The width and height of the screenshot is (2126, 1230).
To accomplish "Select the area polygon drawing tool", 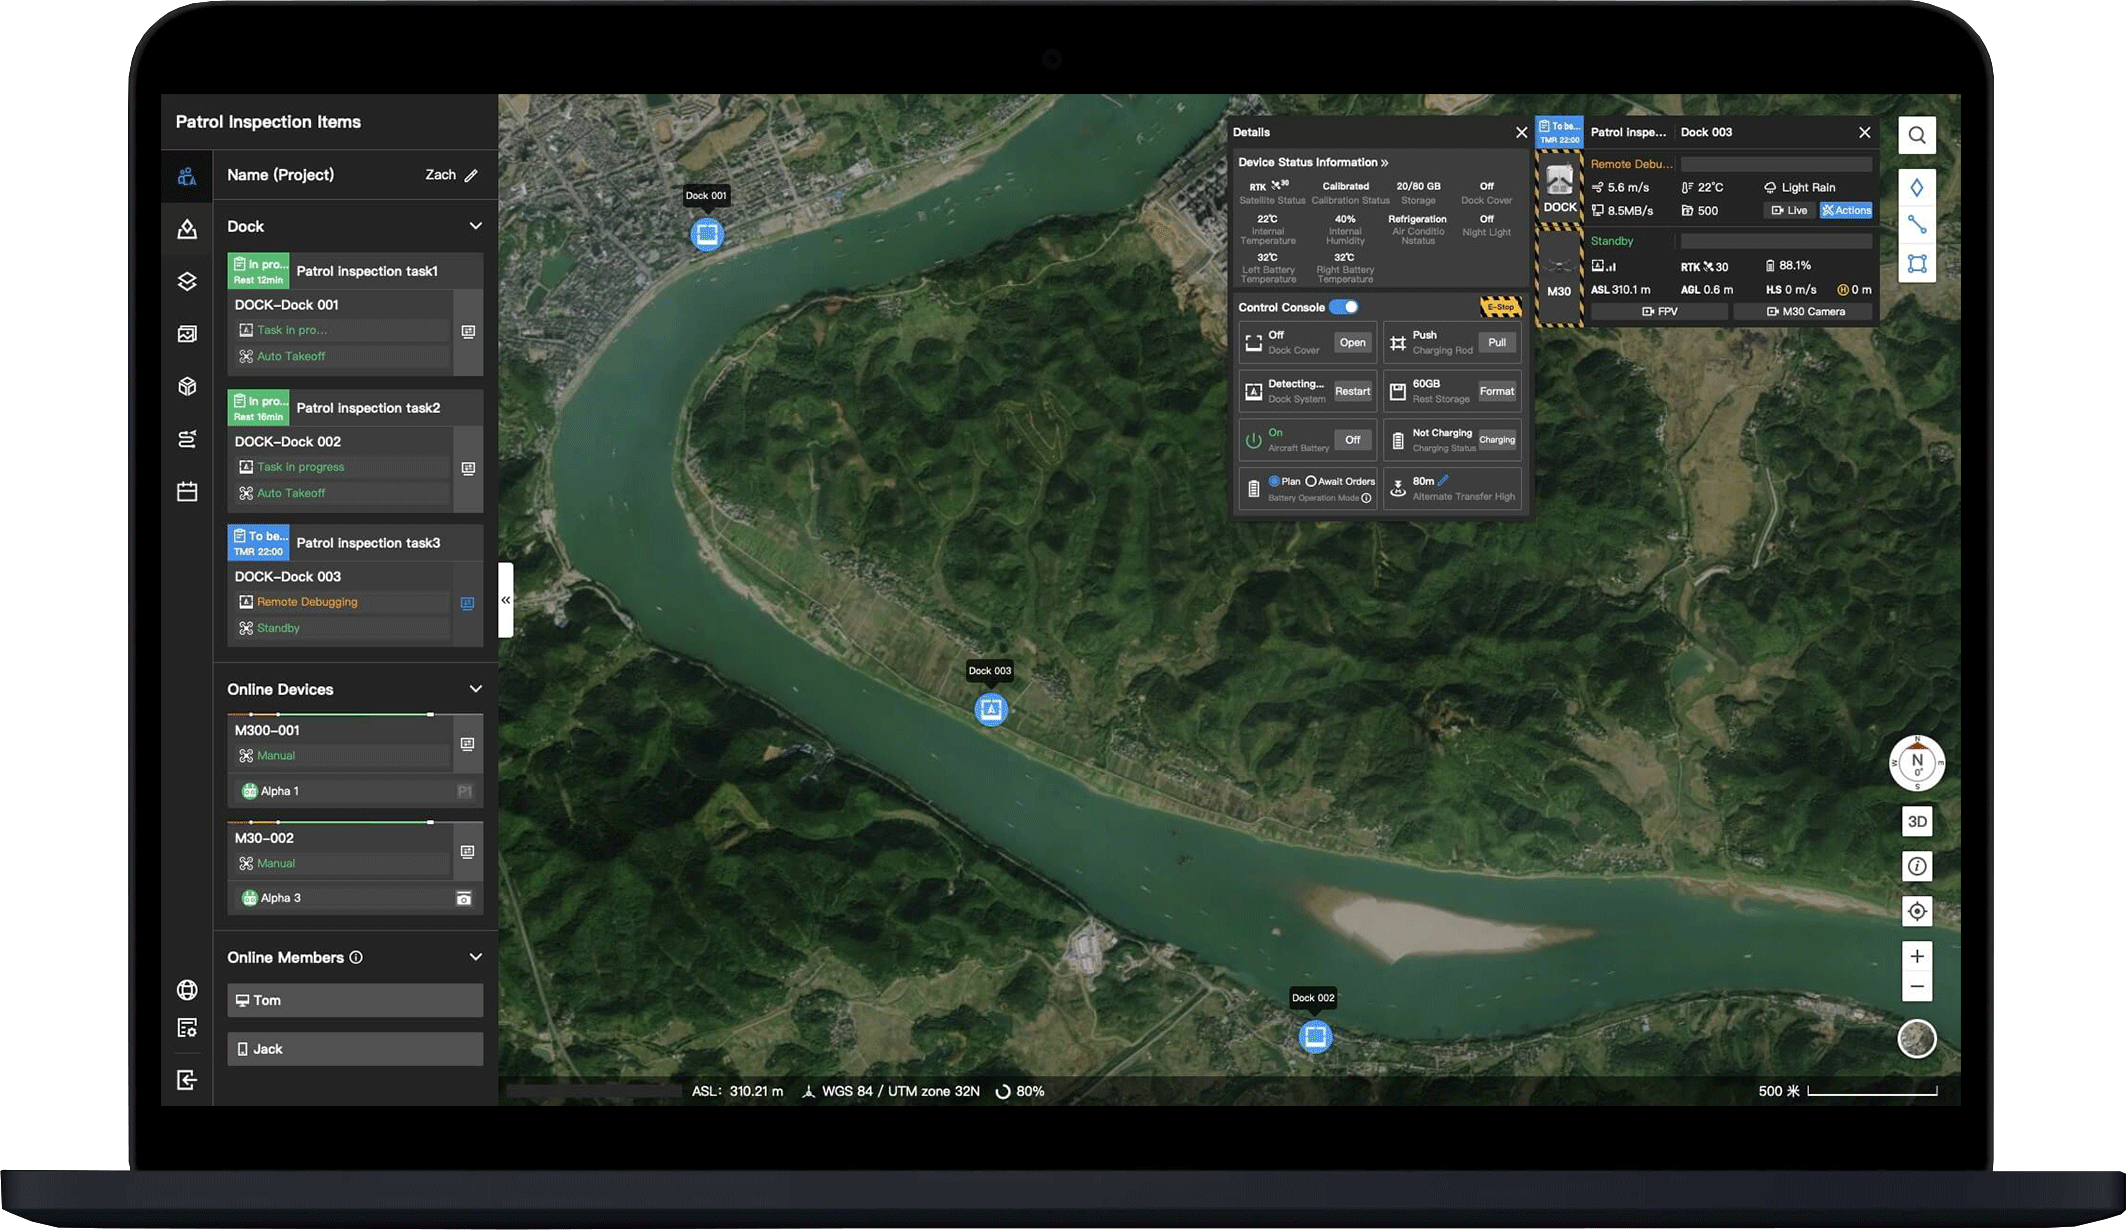I will pos(1916,264).
